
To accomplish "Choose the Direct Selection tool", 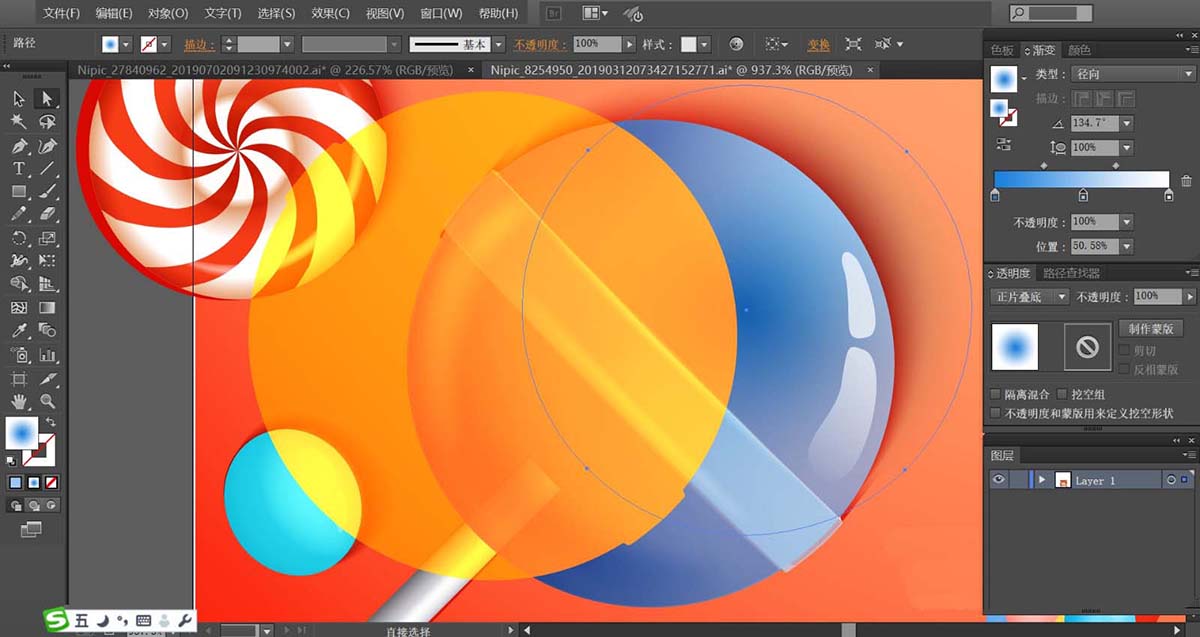I will (x=46, y=99).
